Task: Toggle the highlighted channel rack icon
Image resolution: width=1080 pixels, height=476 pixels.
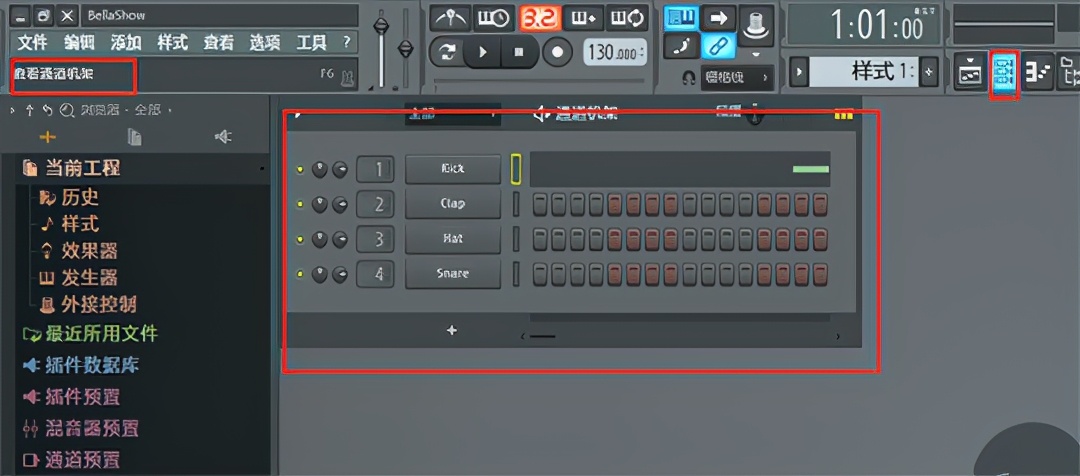Action: (x=1005, y=73)
